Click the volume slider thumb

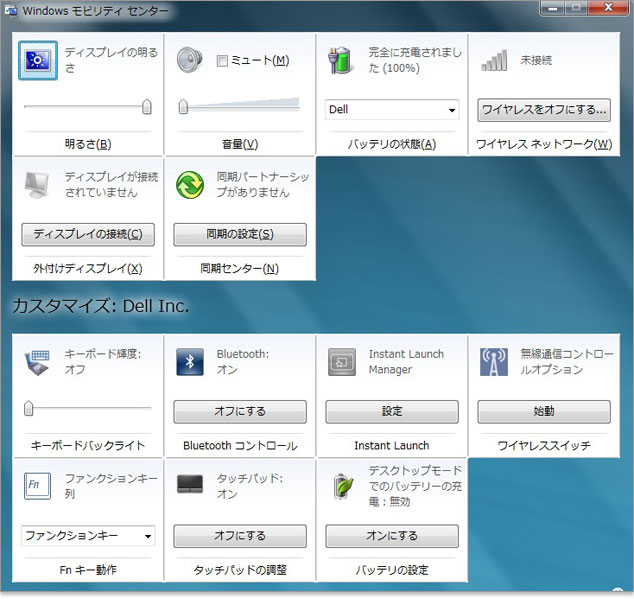pos(183,106)
